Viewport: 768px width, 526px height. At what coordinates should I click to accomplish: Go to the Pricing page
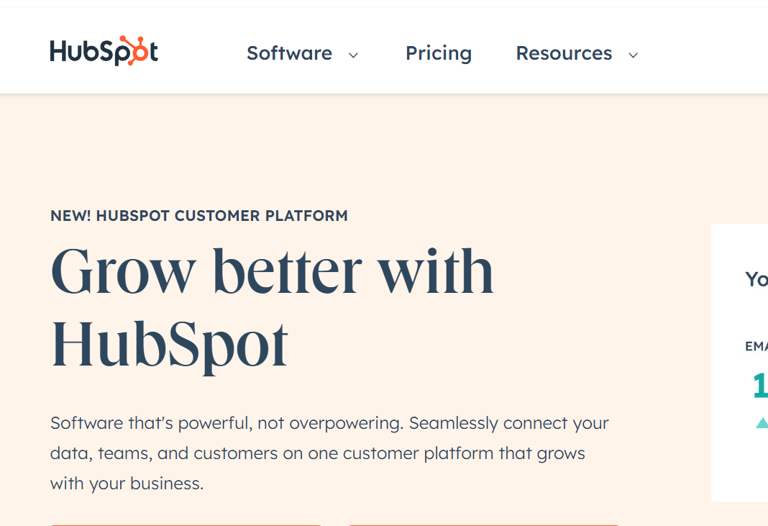click(x=438, y=53)
